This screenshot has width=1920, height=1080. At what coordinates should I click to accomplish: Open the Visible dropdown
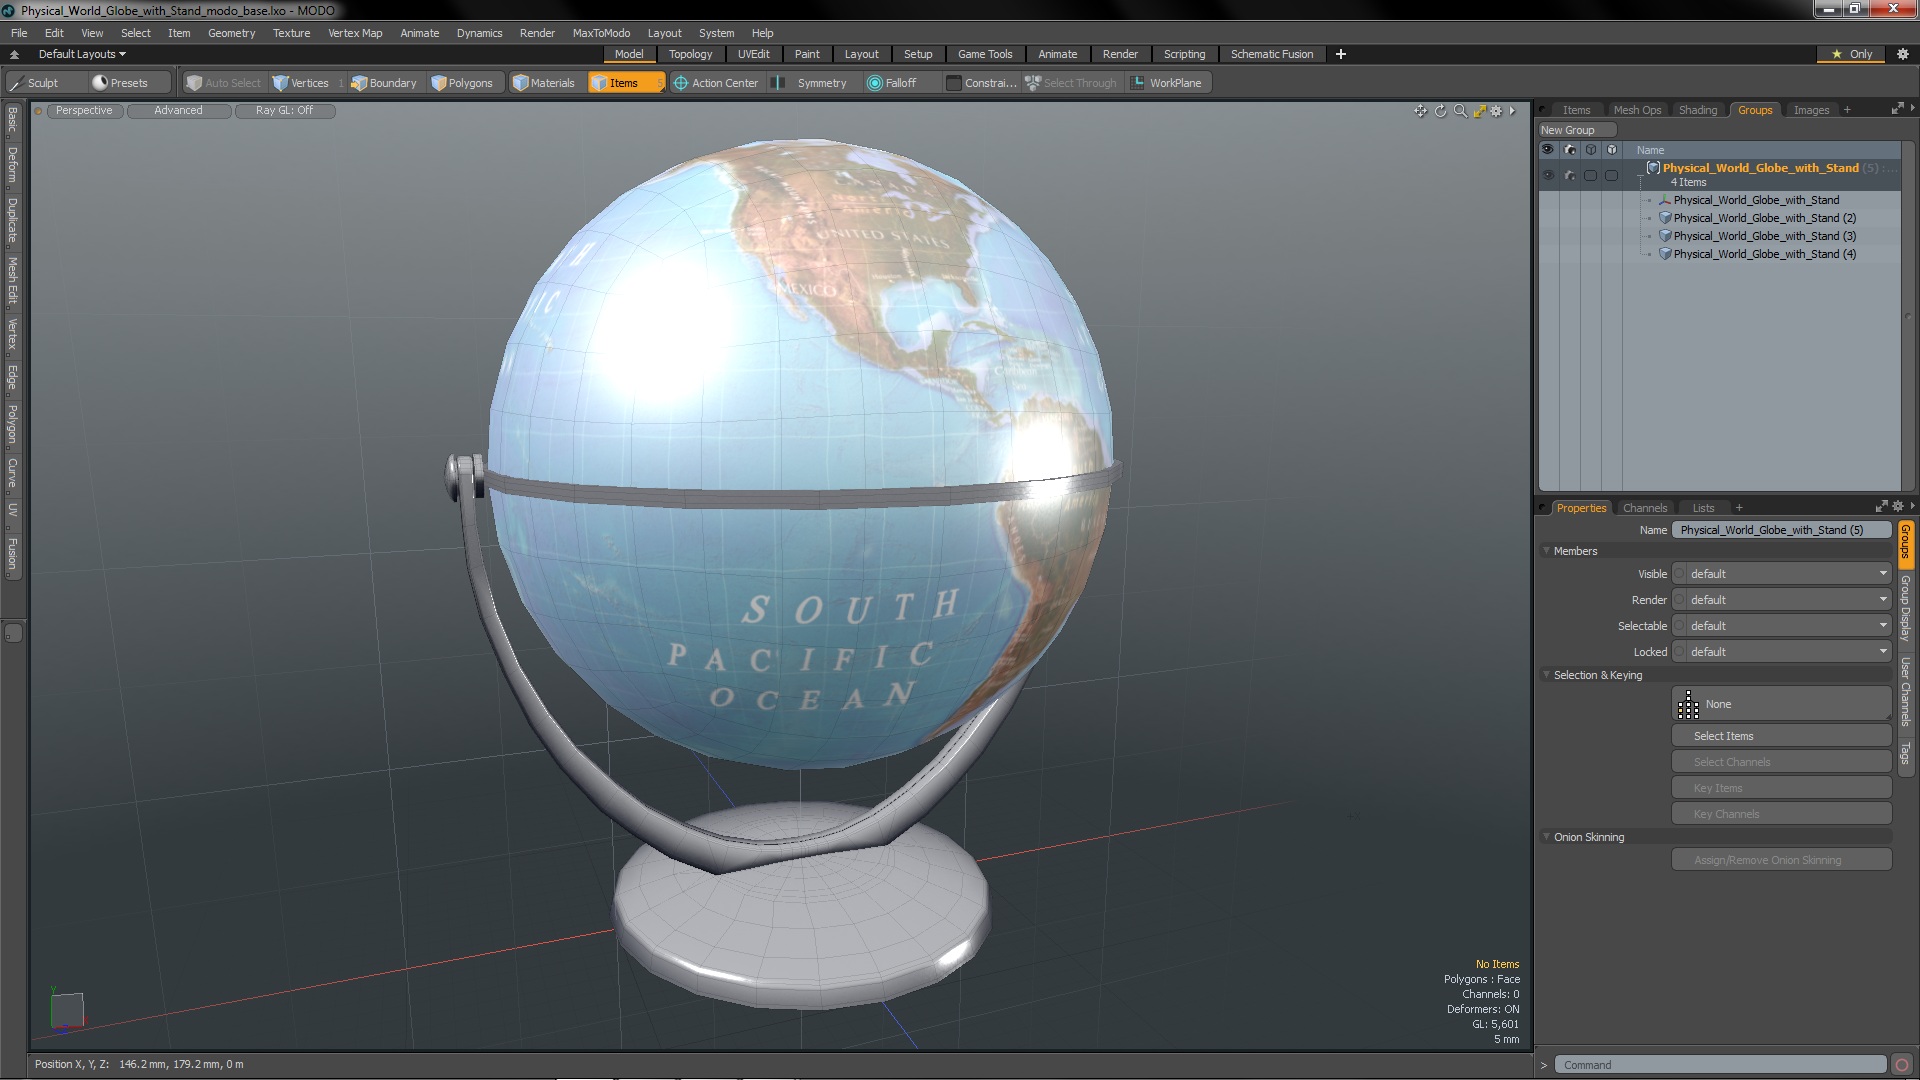(1782, 574)
